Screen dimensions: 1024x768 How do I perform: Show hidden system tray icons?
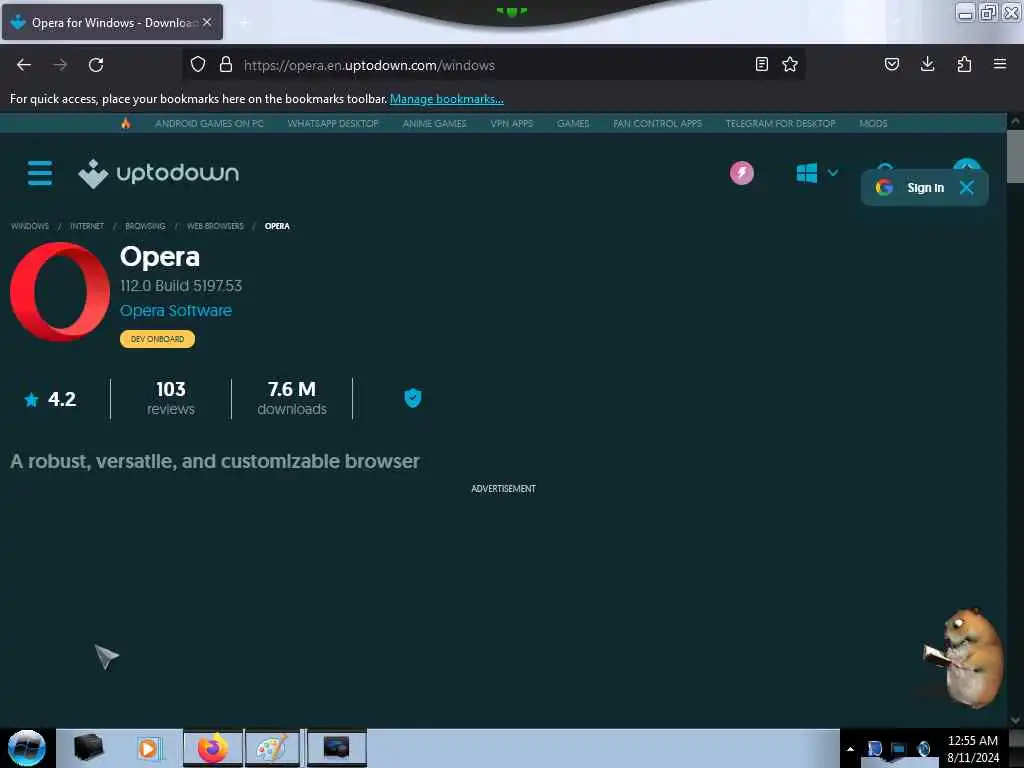[850, 749]
